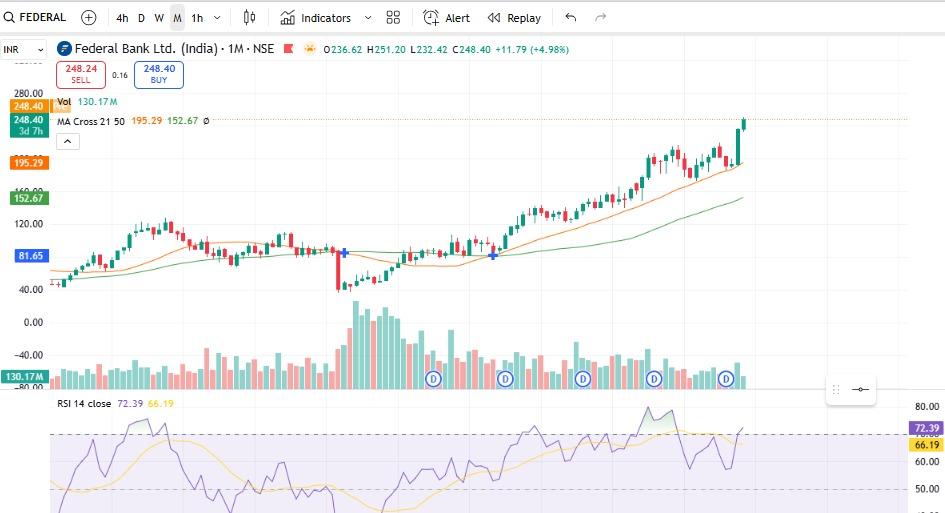This screenshot has height=513, width=945.
Task: Start bar Replay mode
Action: coord(514,18)
